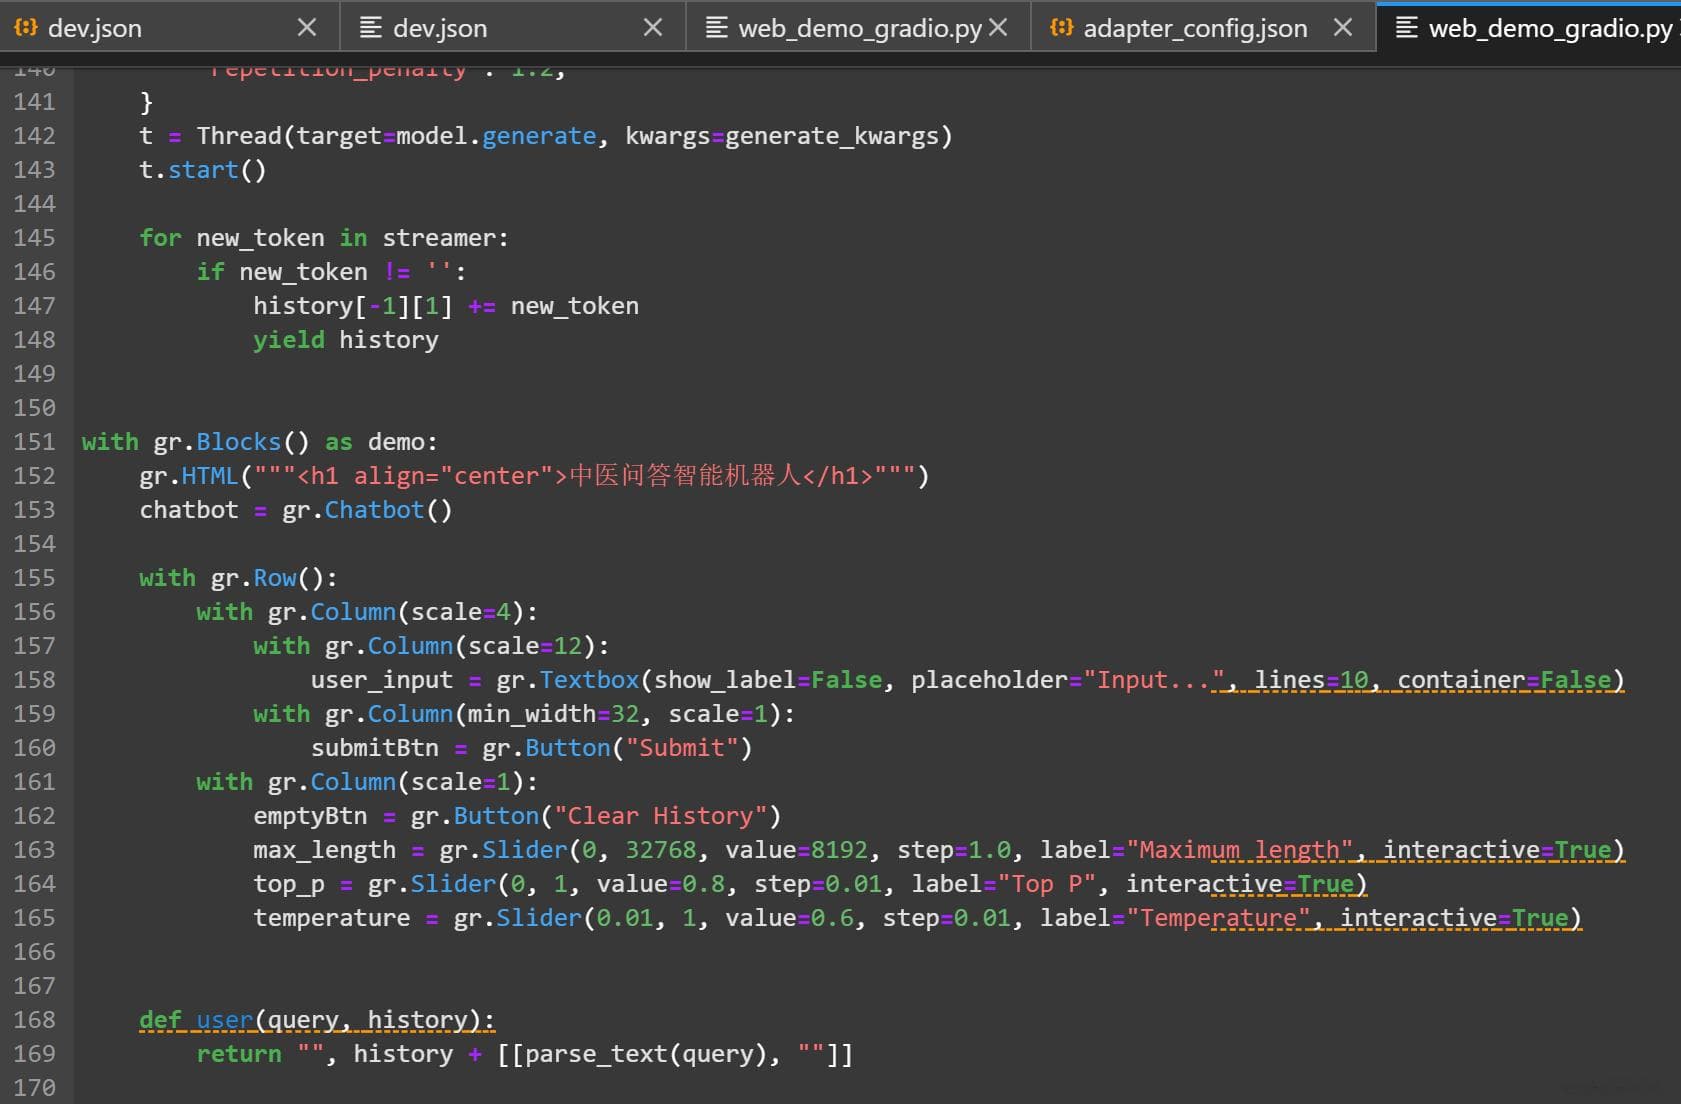Click Row in gr.Row() on line 155

[x=275, y=578]
